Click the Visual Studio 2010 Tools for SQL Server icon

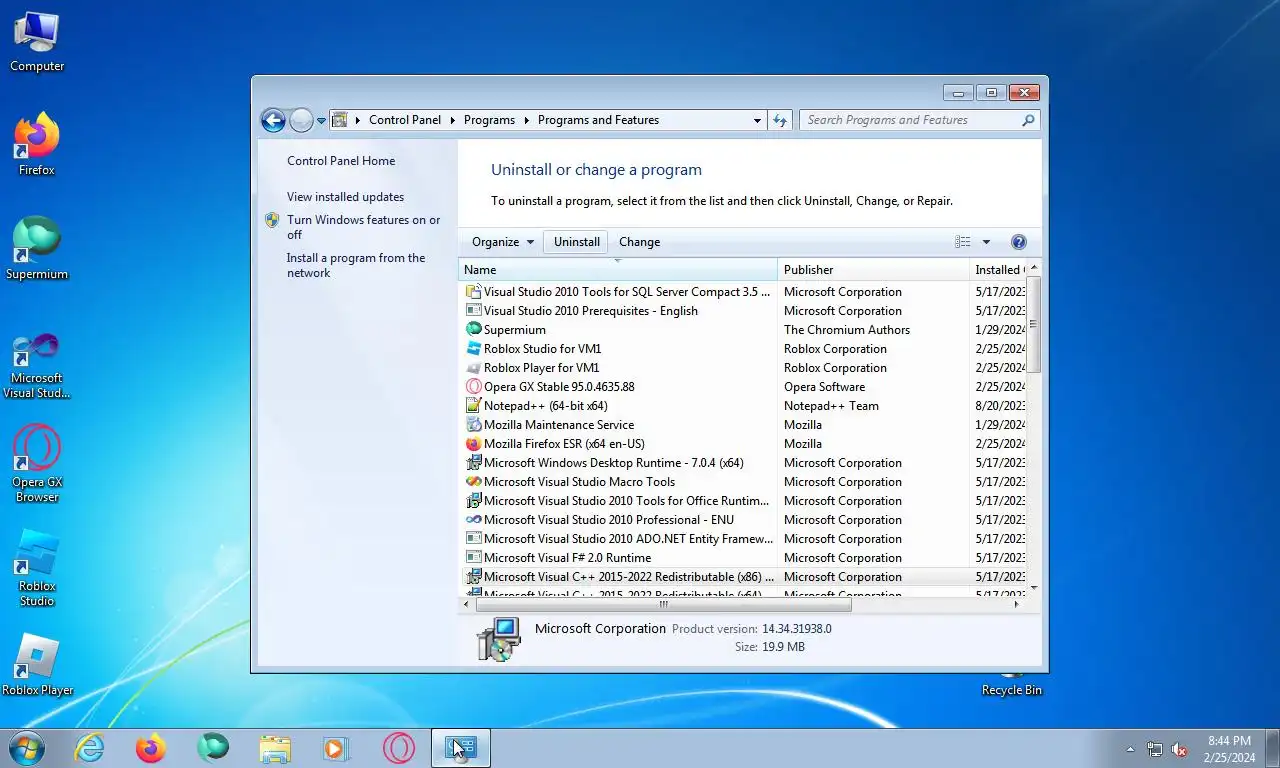point(474,291)
